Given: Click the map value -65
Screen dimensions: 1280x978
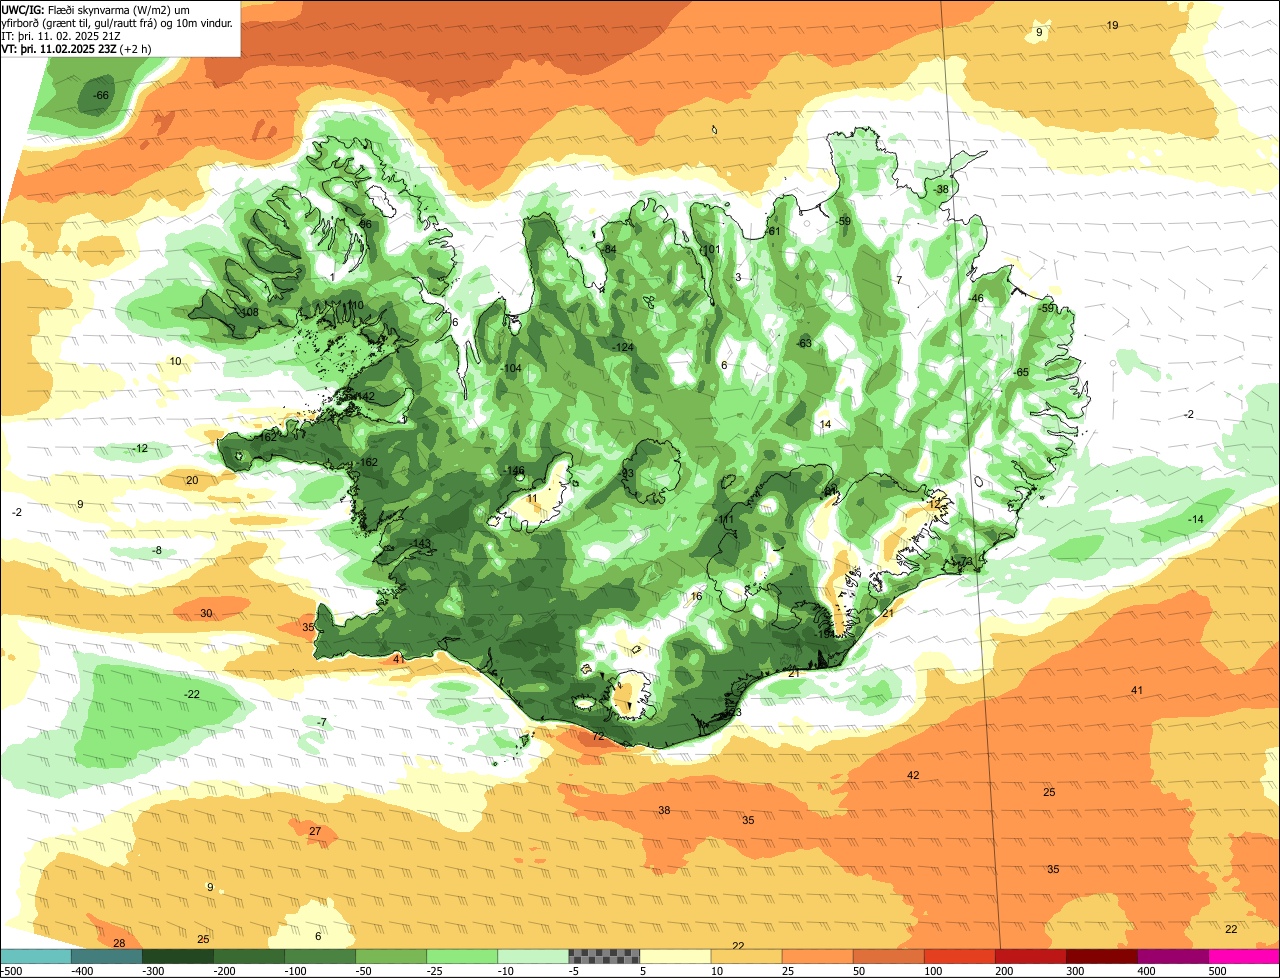Looking at the screenshot, I should click(x=1021, y=372).
